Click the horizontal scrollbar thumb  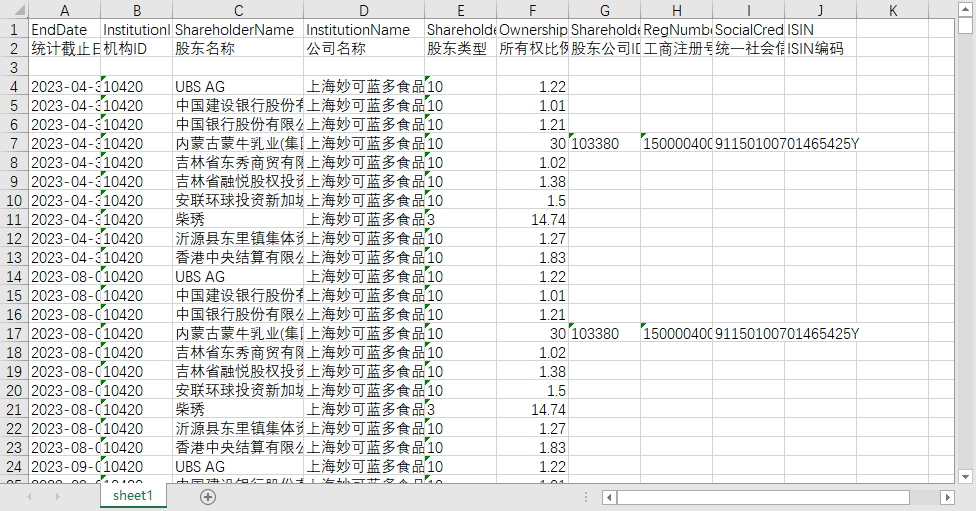click(763, 497)
